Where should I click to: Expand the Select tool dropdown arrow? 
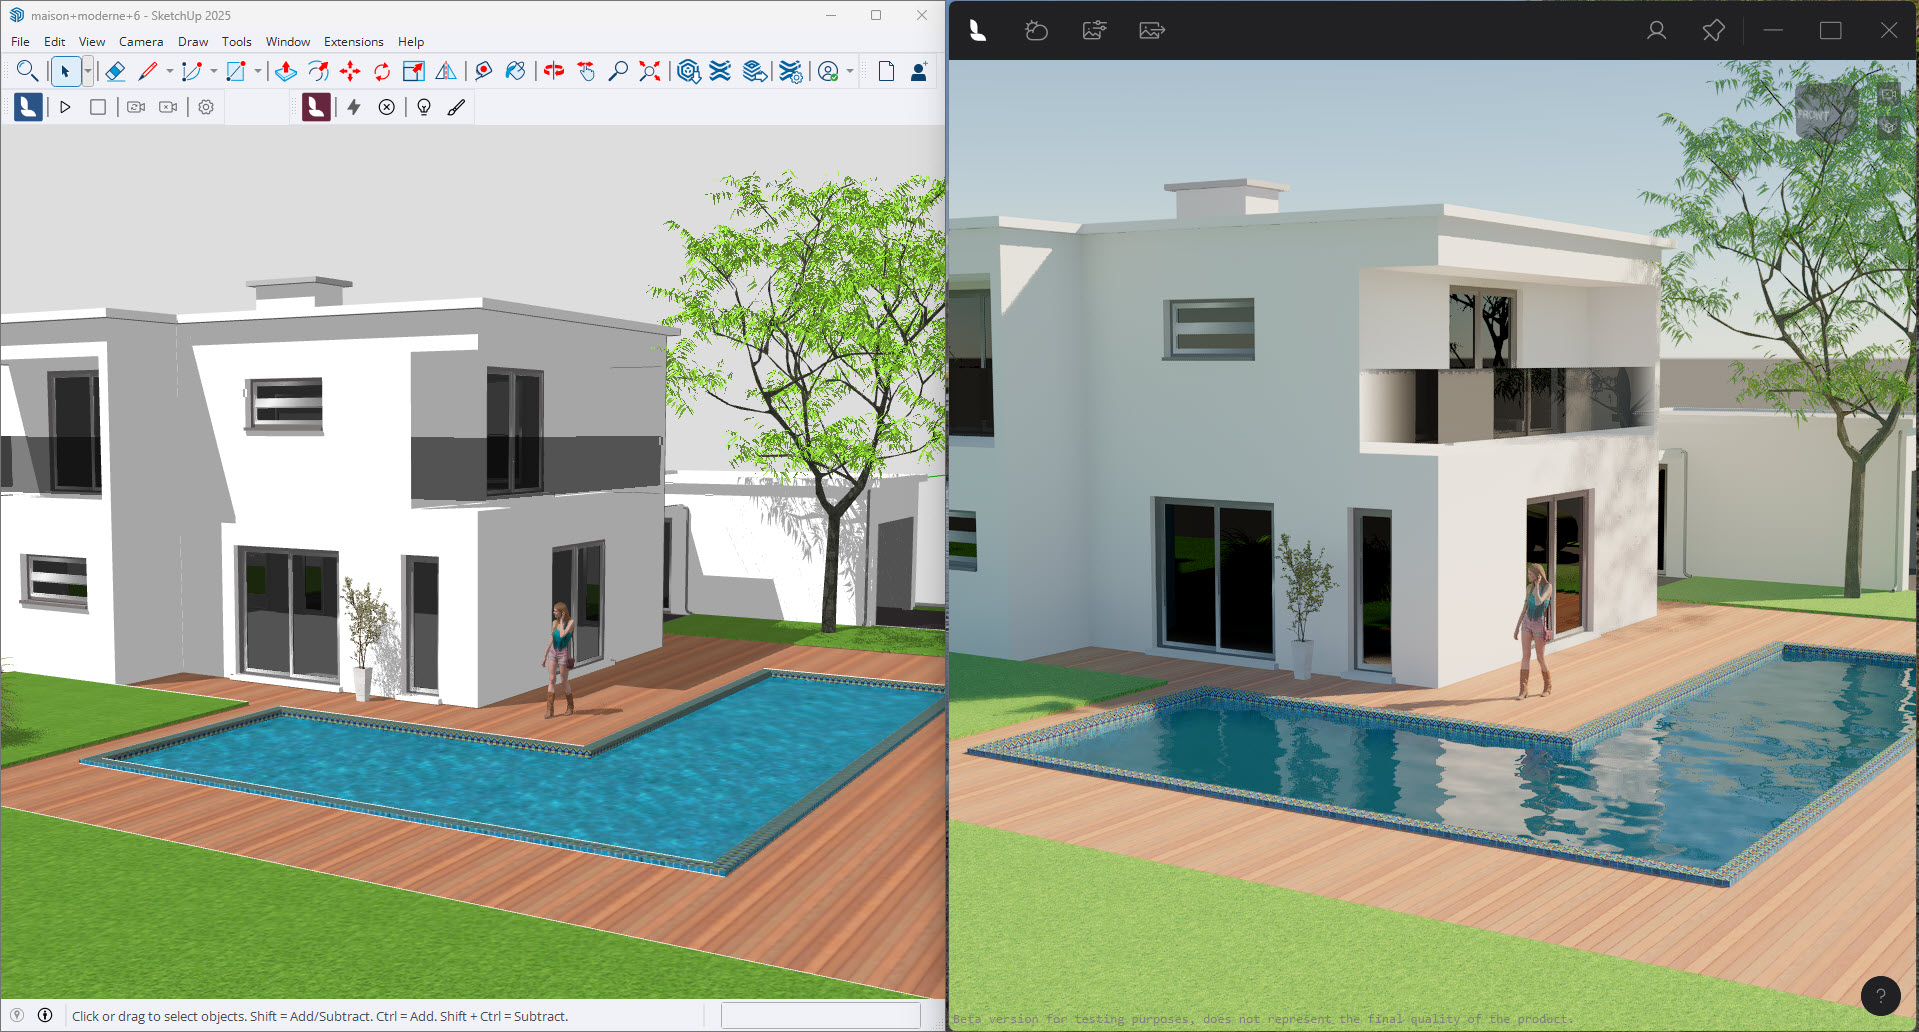(88, 71)
